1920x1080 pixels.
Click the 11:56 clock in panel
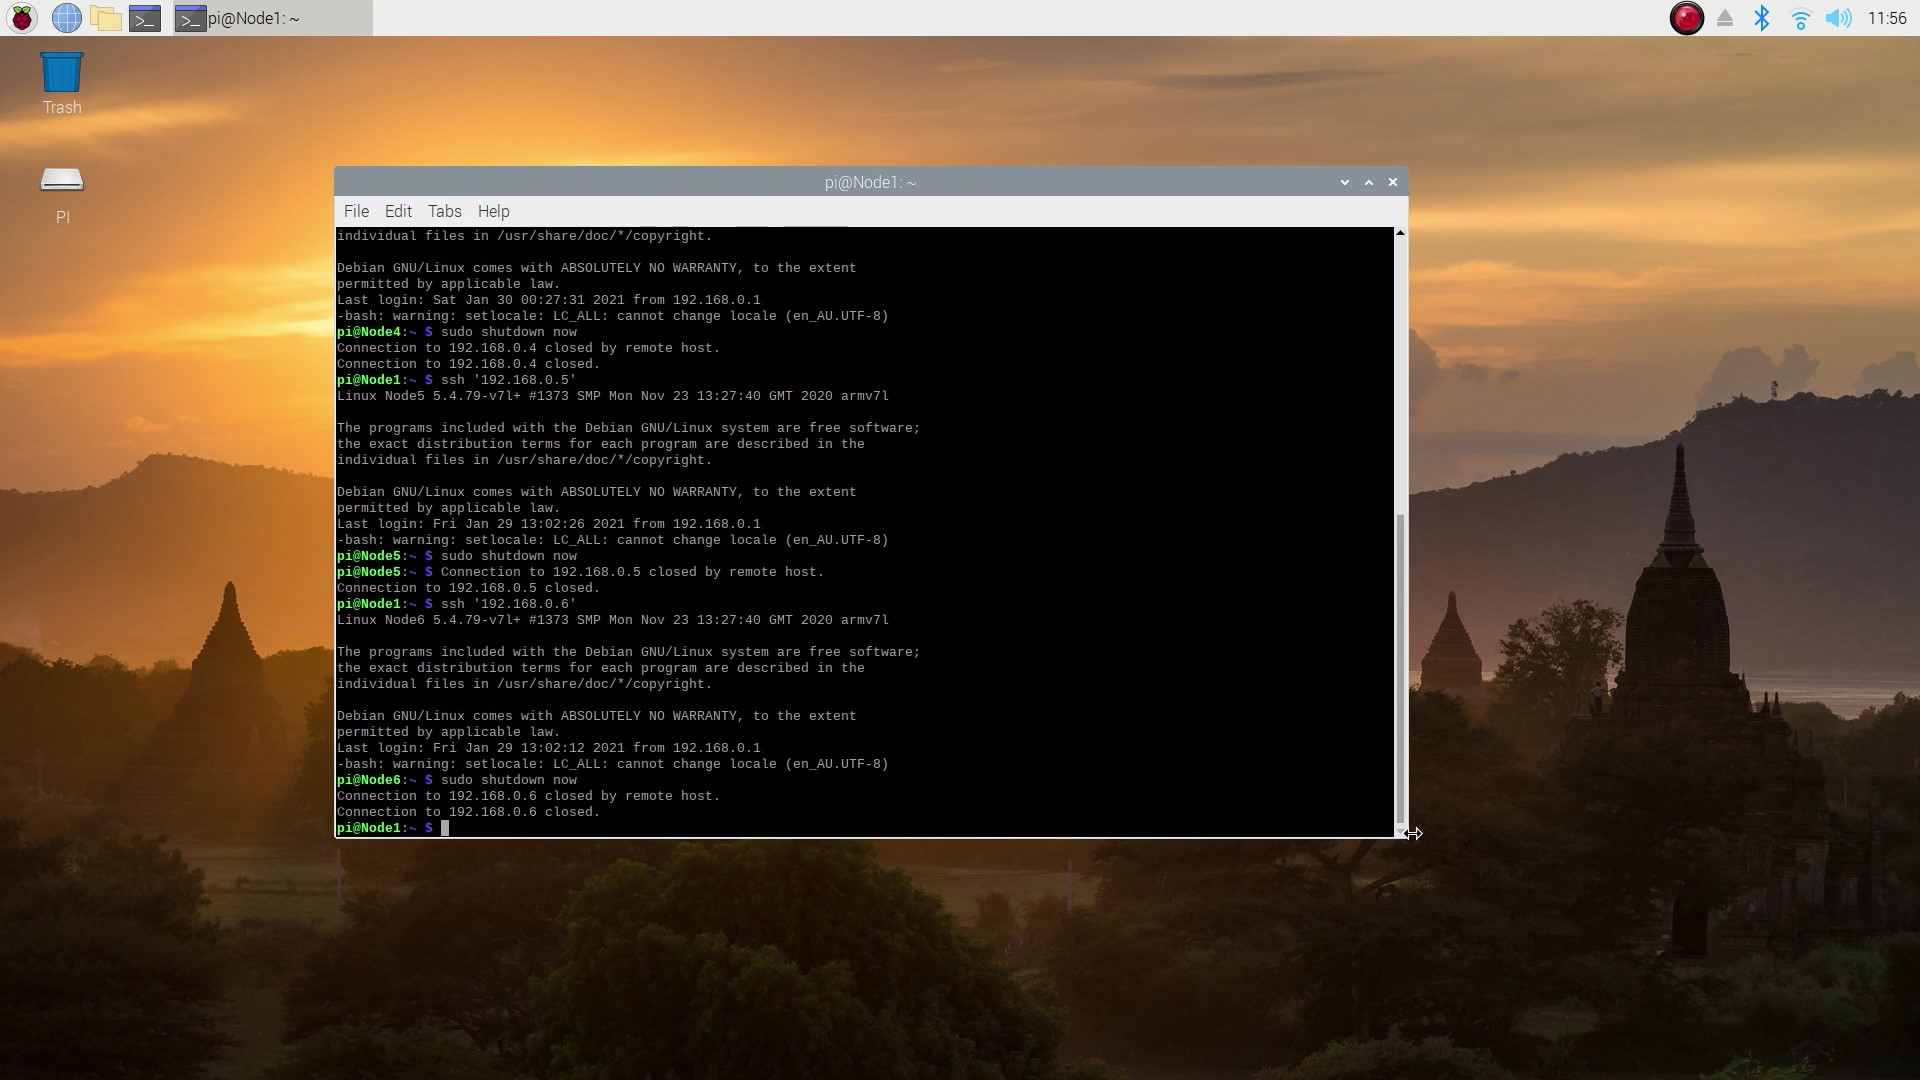(1887, 18)
